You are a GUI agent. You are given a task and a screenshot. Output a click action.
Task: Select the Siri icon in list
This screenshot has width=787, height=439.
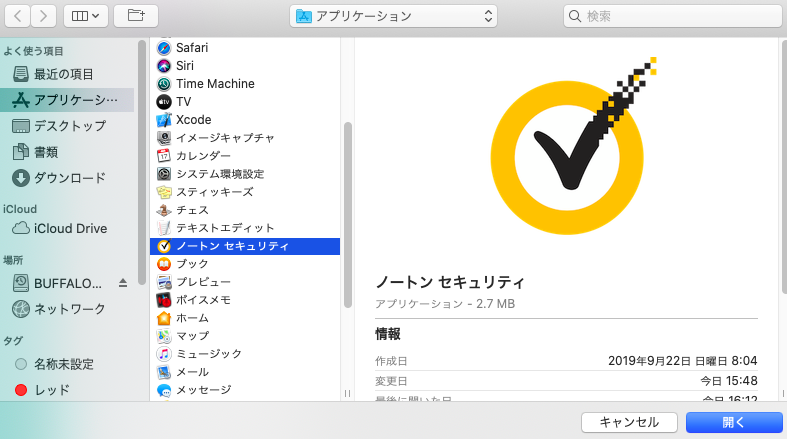[x=164, y=66]
